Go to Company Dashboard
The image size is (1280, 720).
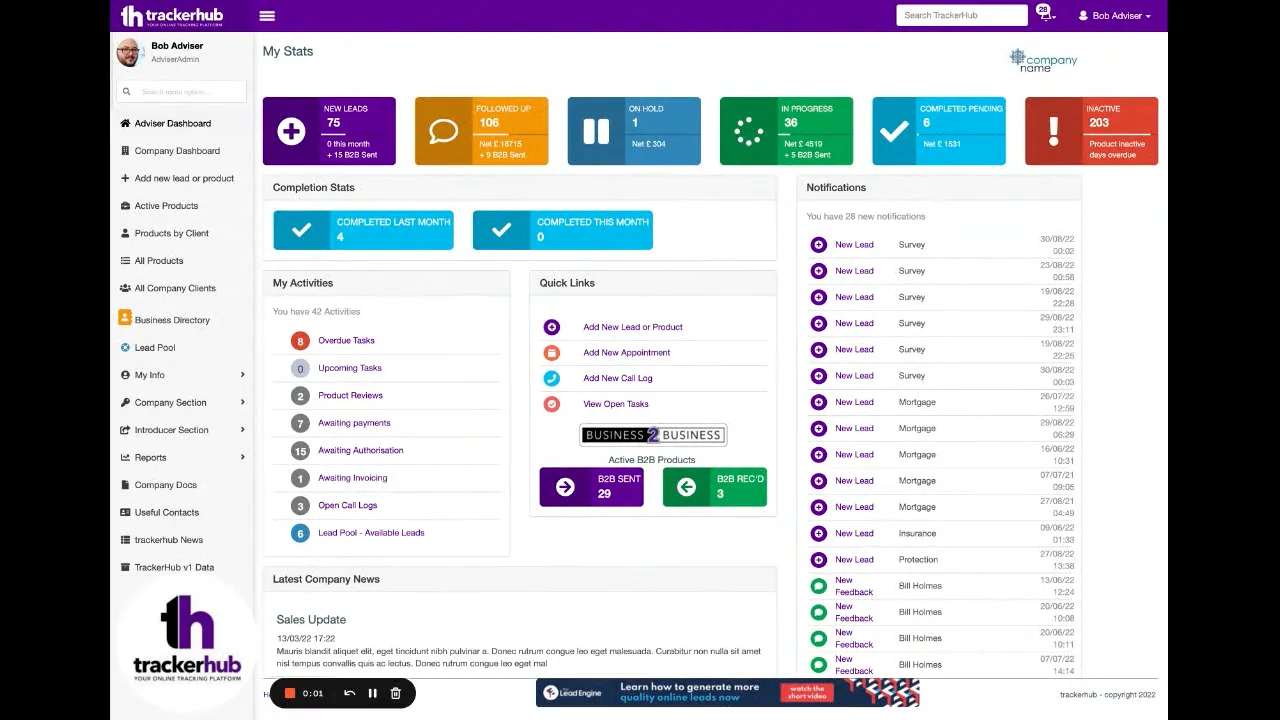[x=170, y=151]
